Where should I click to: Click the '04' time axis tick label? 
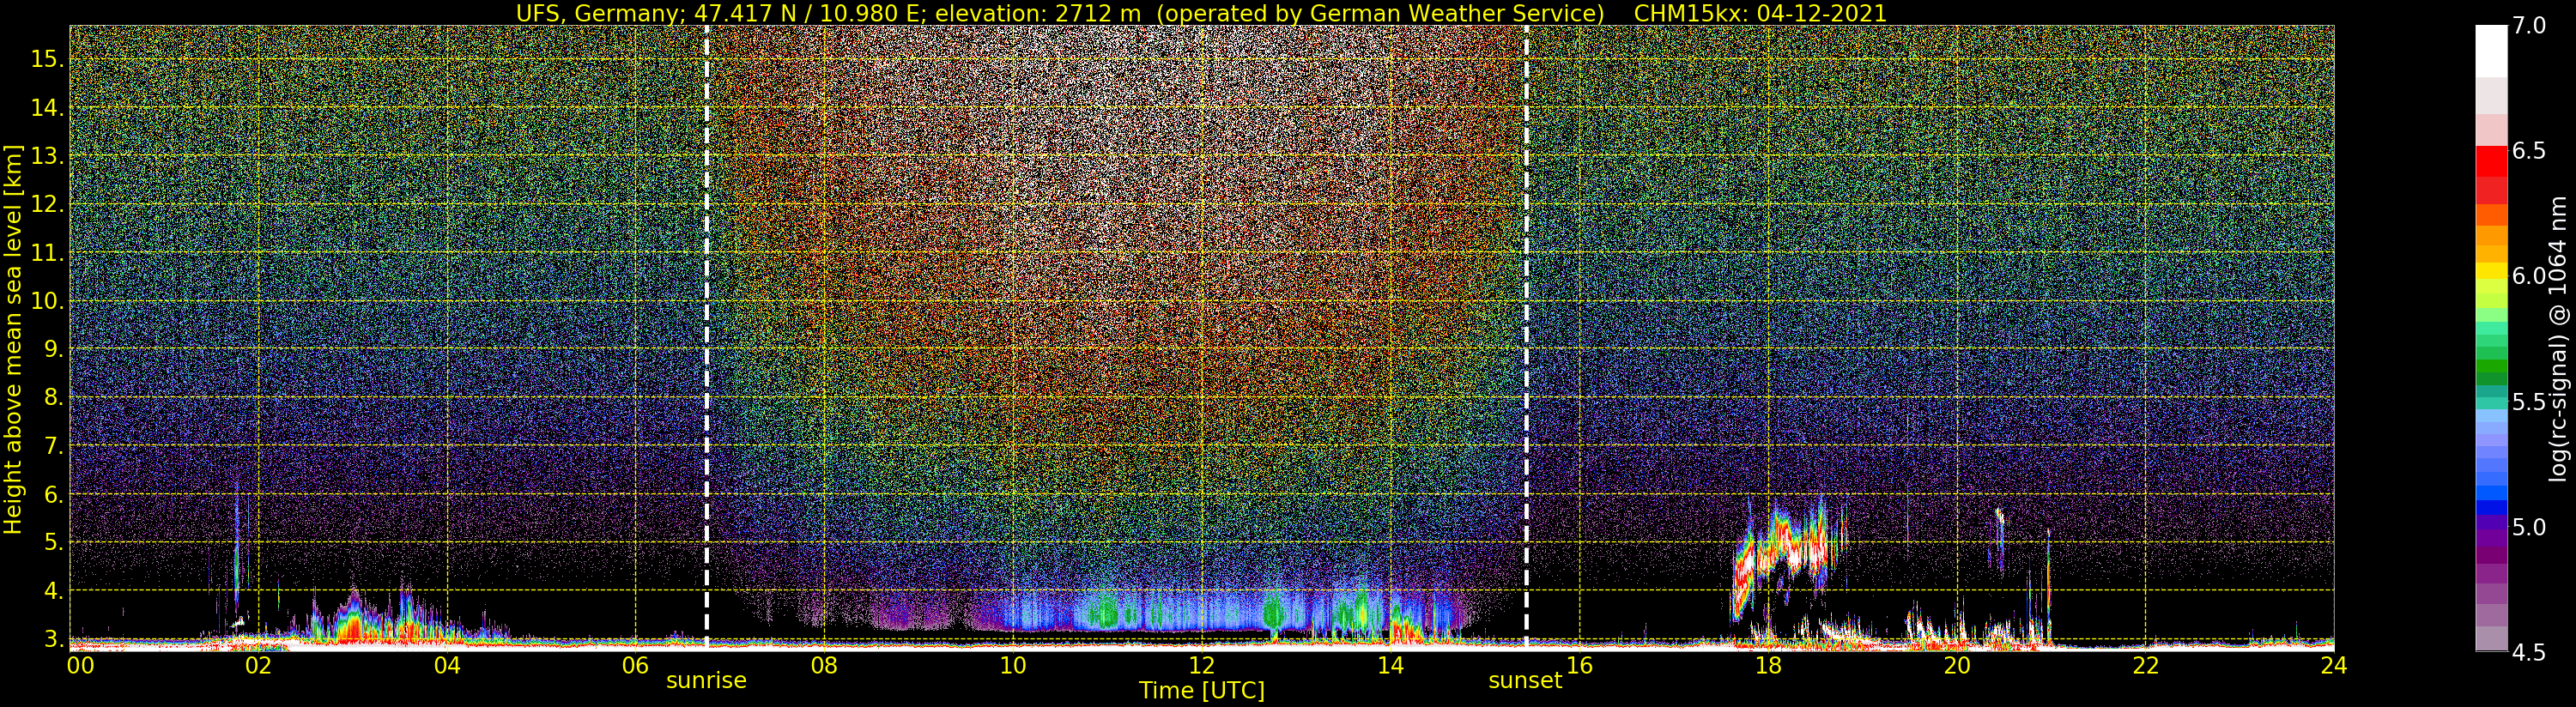point(447,665)
